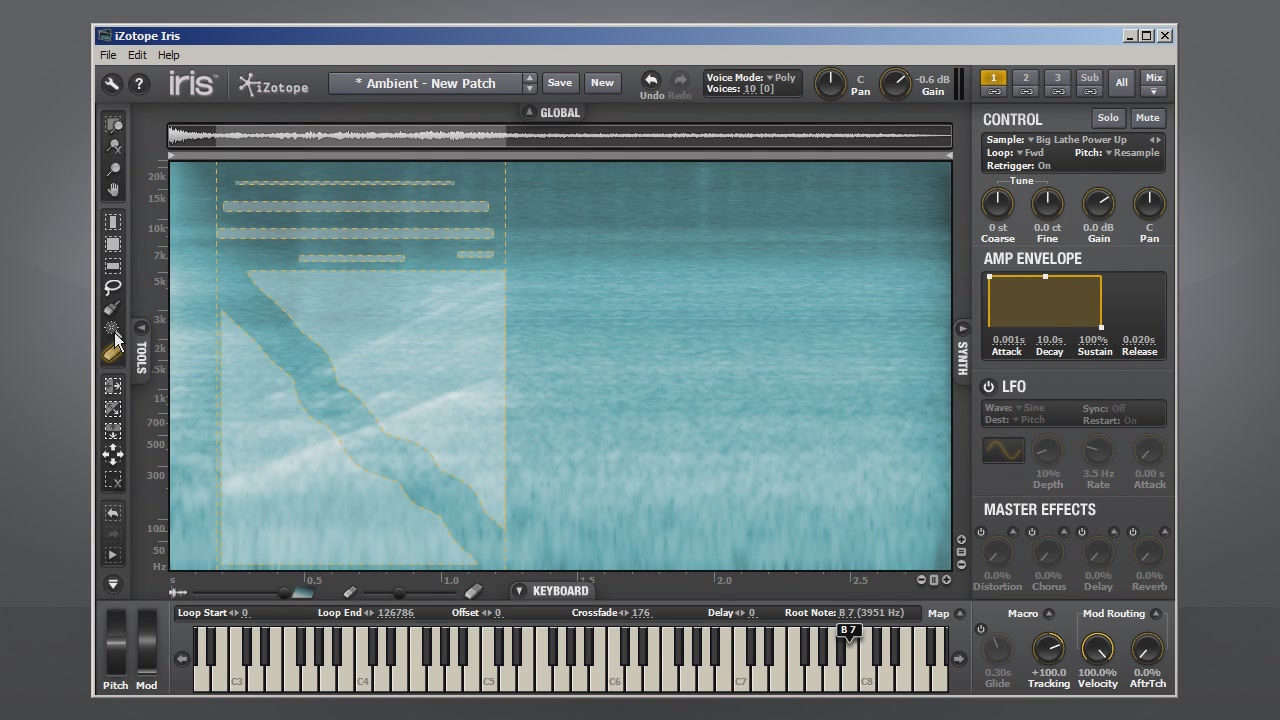This screenshot has height=720, width=1280.
Task: Select the move selection arrows tool
Action: [x=113, y=455]
